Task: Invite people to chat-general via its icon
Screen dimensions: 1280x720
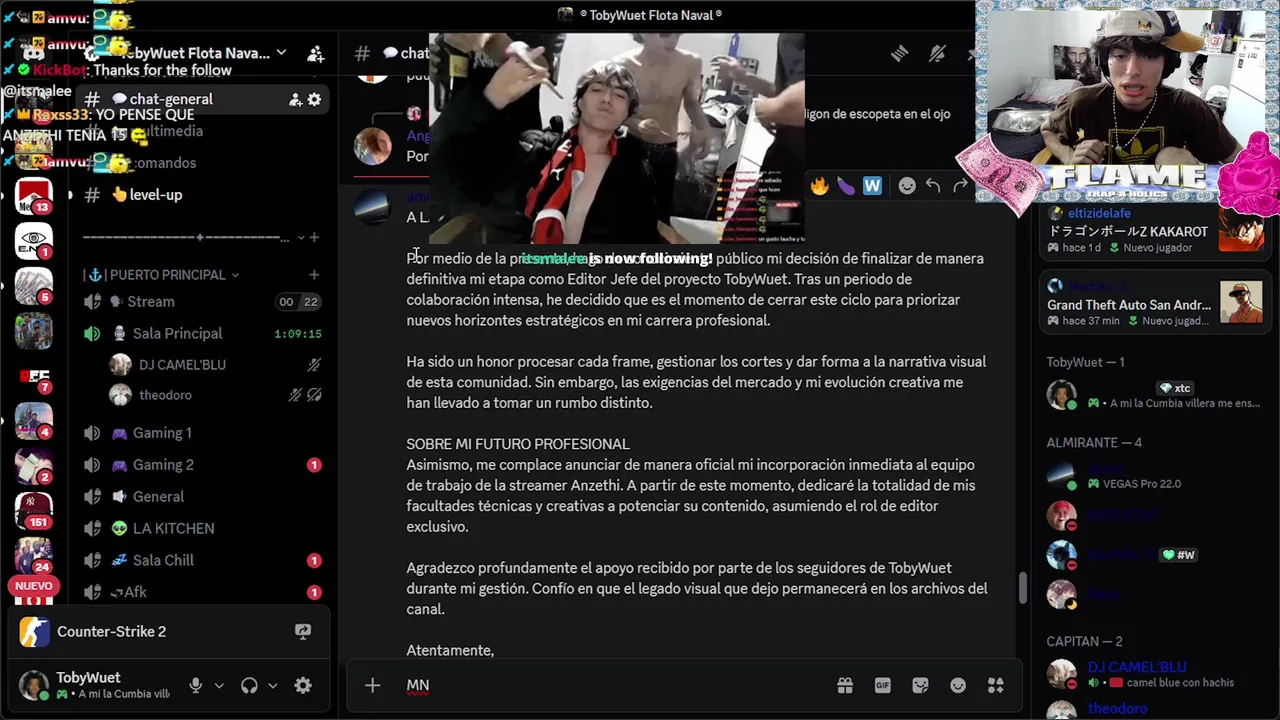Action: 295,99
